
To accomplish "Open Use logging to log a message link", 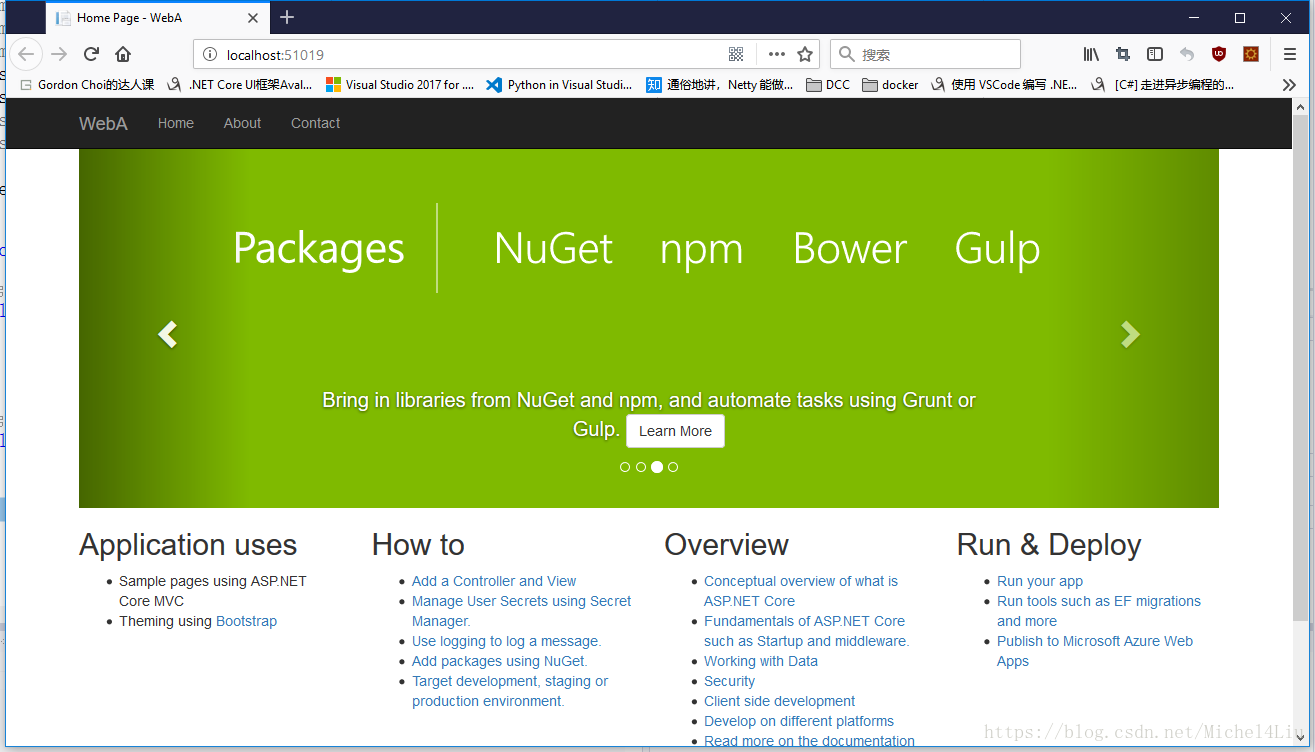I will (x=506, y=641).
